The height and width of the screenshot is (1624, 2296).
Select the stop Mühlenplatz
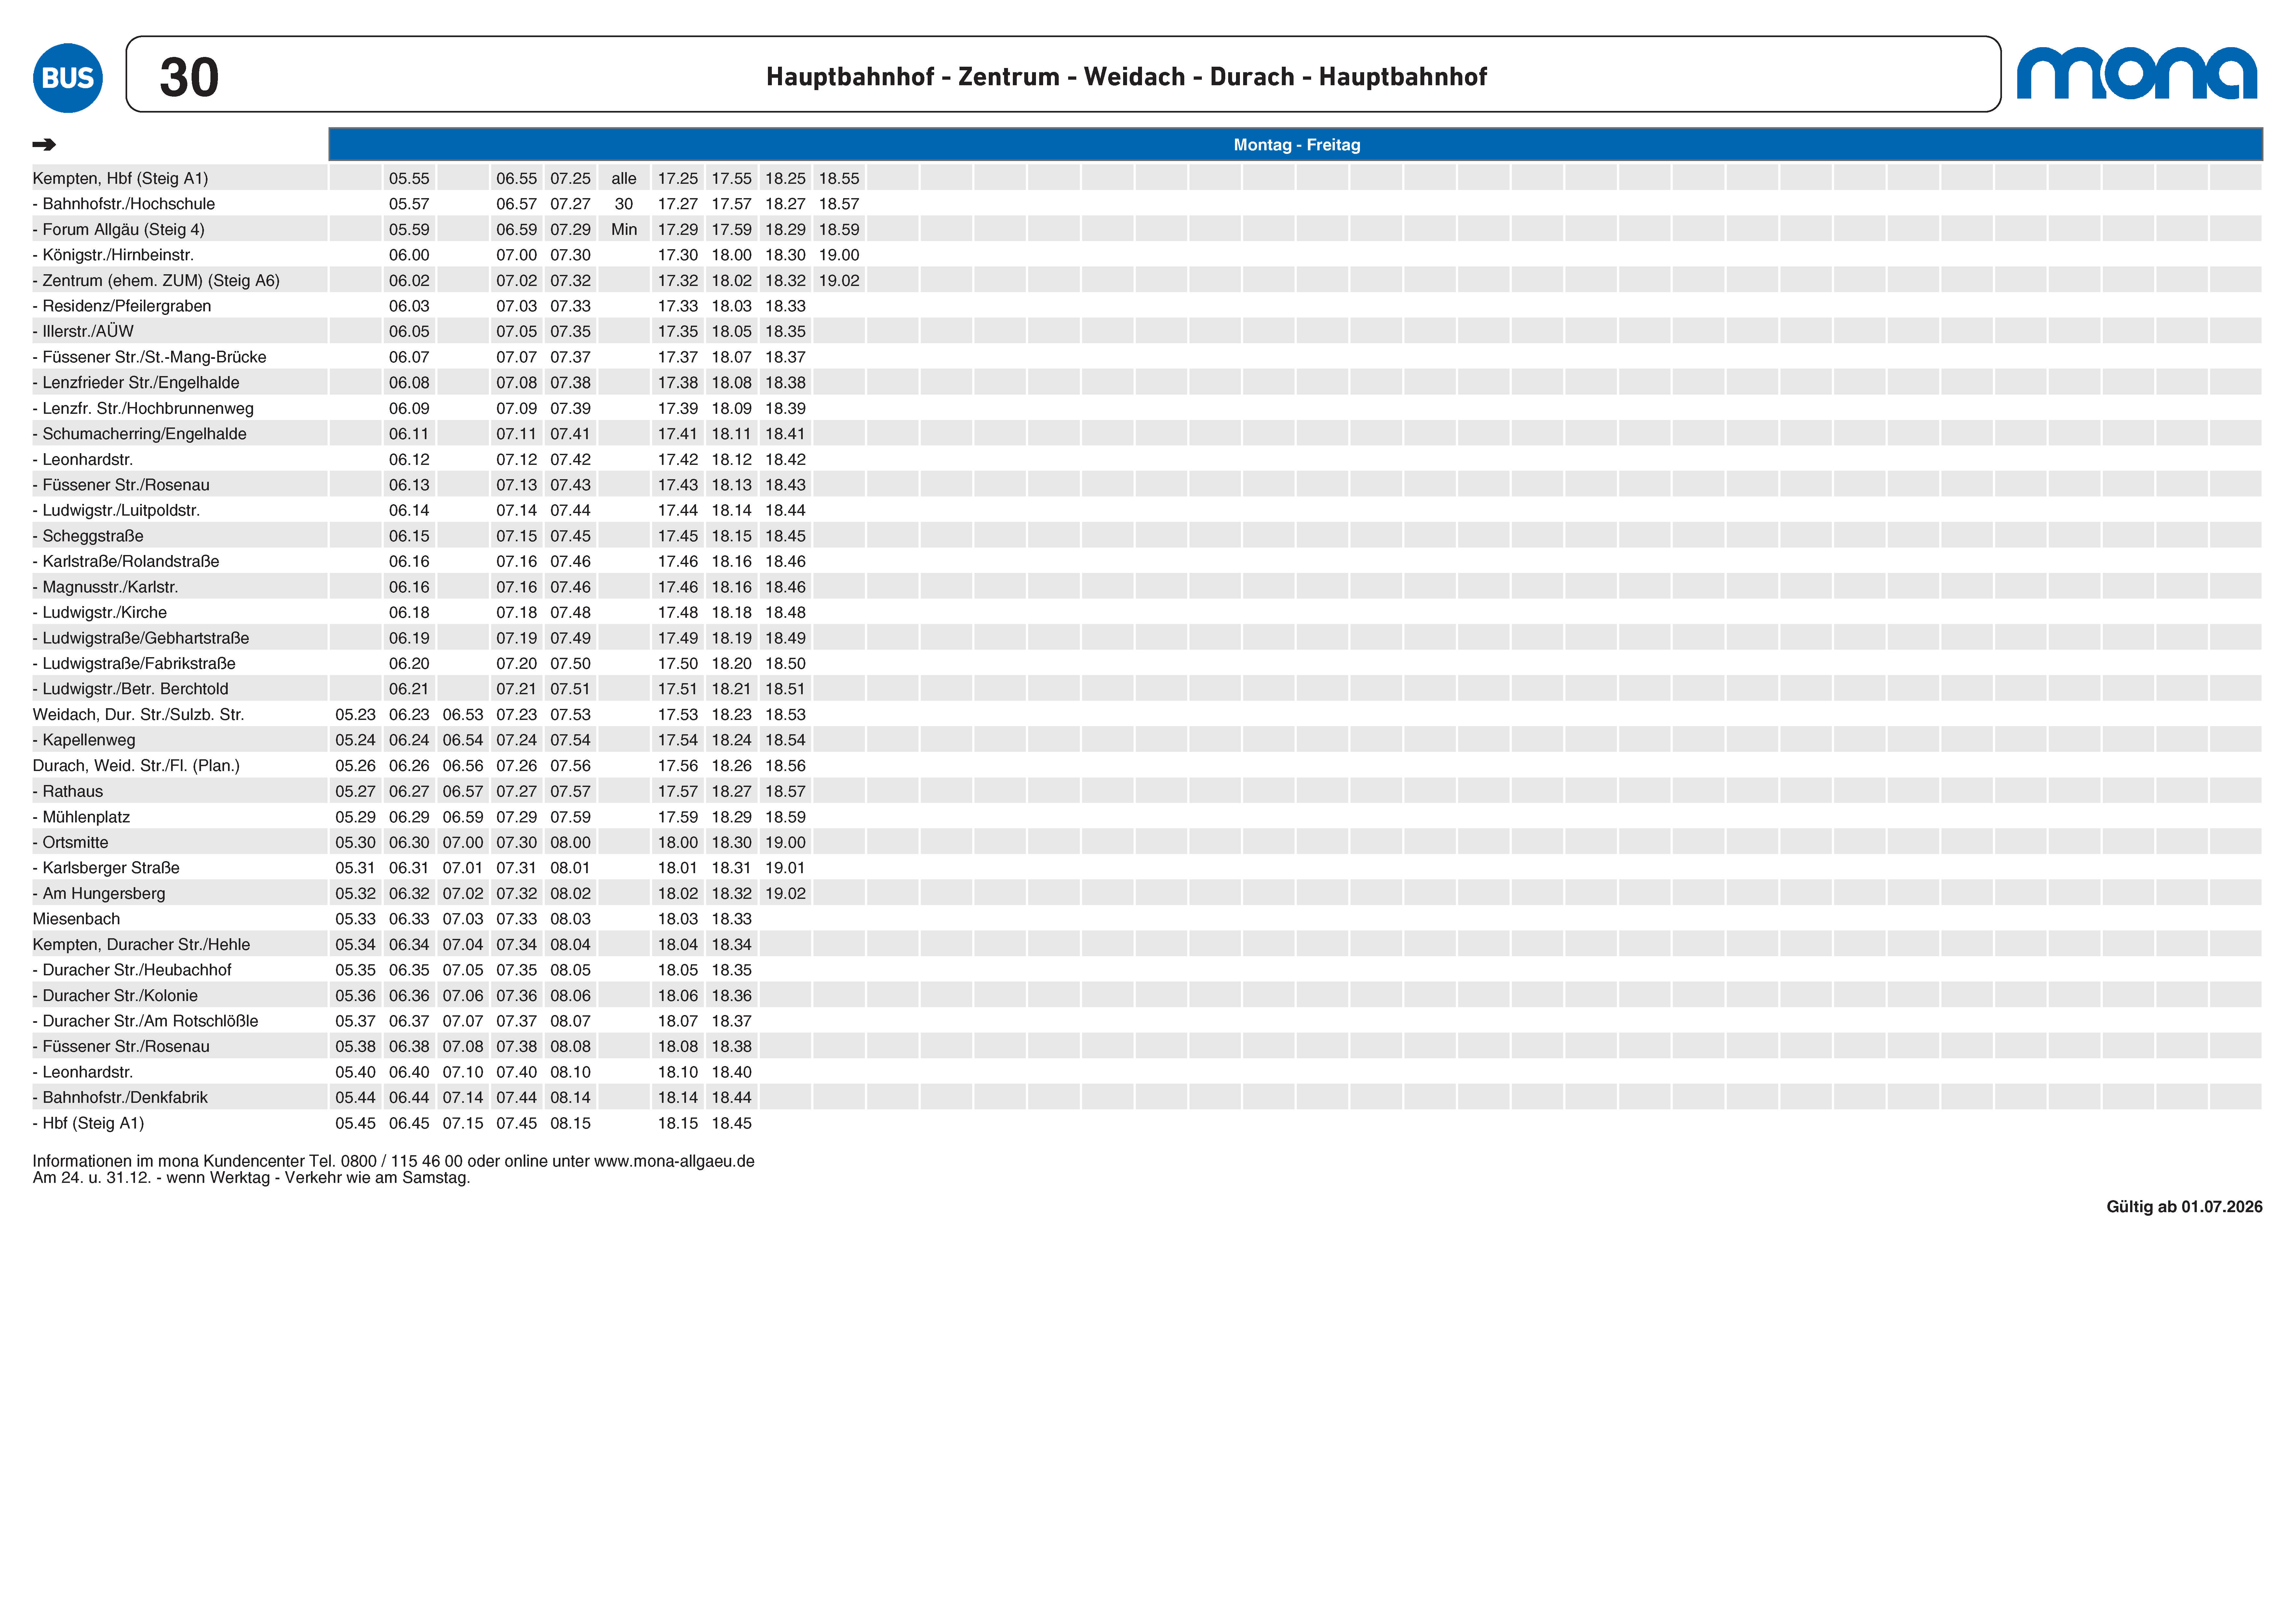[81, 817]
